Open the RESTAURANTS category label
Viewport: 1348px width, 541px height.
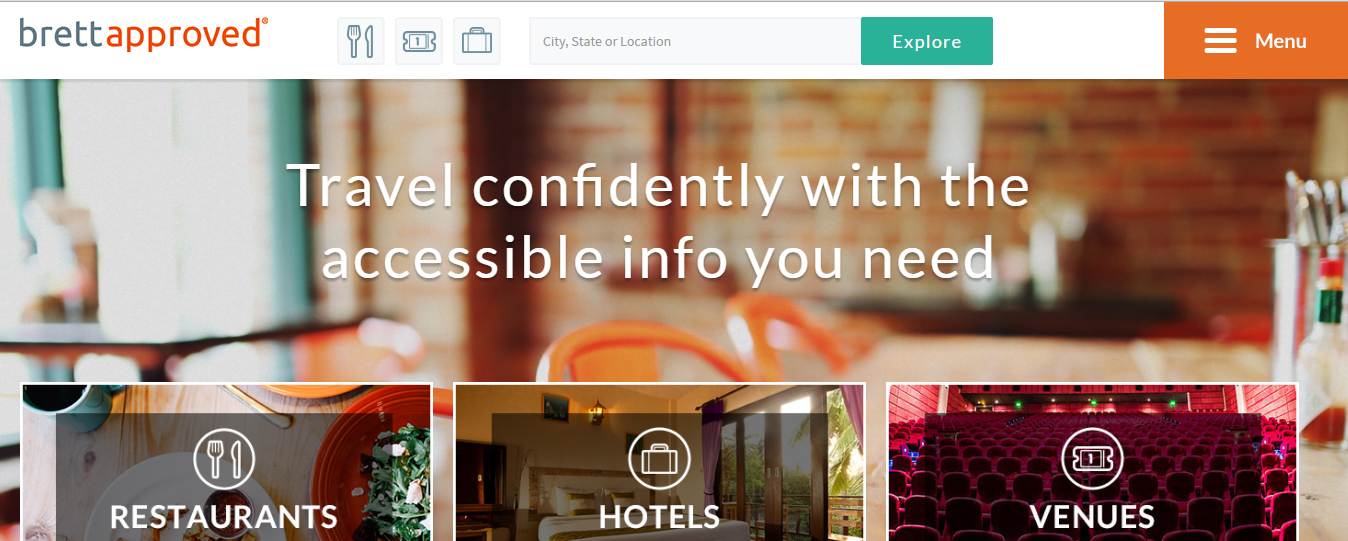tap(224, 517)
